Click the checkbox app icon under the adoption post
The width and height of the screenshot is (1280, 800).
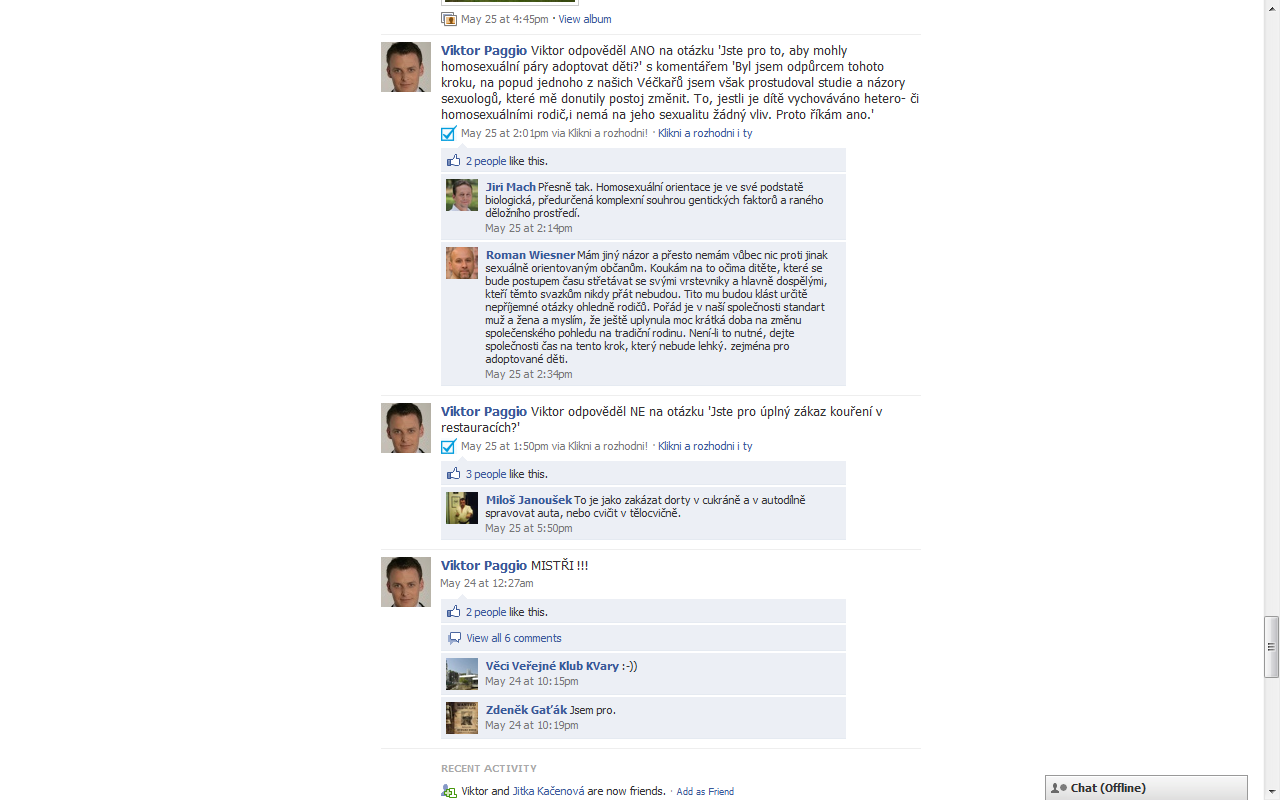pyautogui.click(x=448, y=133)
